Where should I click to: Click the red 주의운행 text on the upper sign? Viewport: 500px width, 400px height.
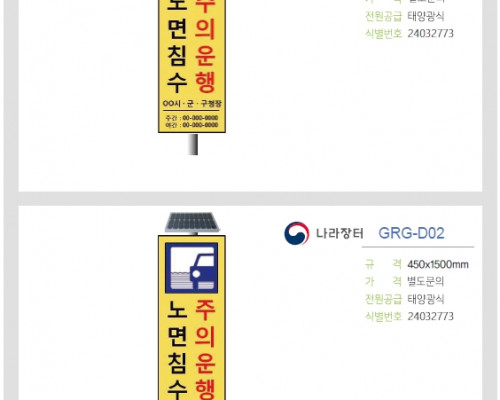tap(205, 46)
